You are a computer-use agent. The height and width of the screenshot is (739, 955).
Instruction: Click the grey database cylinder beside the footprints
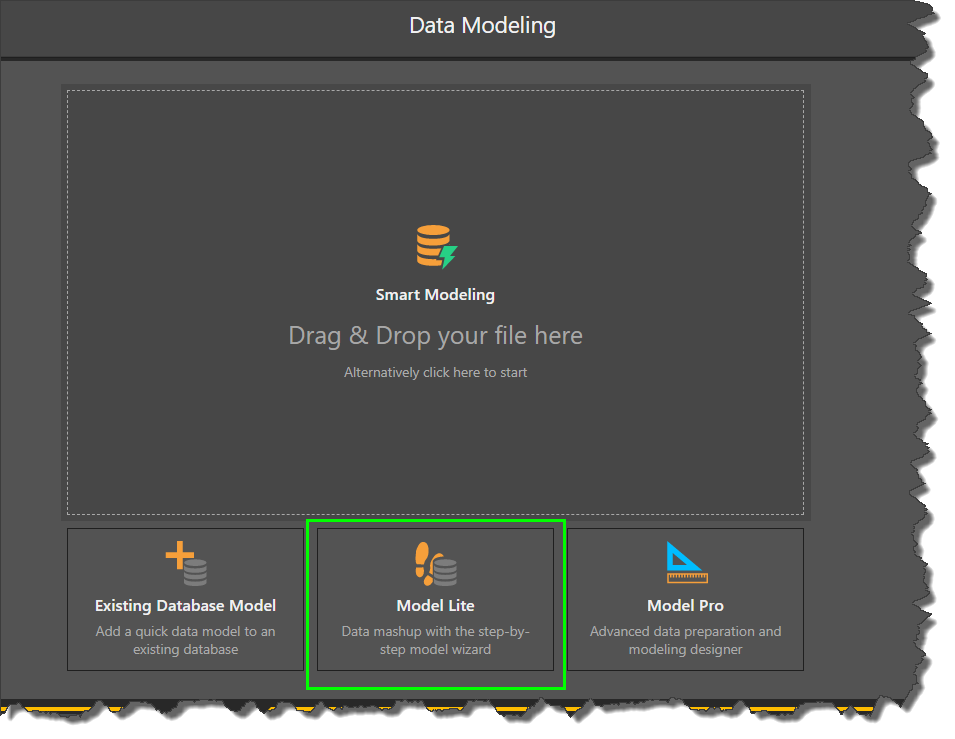pyautogui.click(x=445, y=571)
